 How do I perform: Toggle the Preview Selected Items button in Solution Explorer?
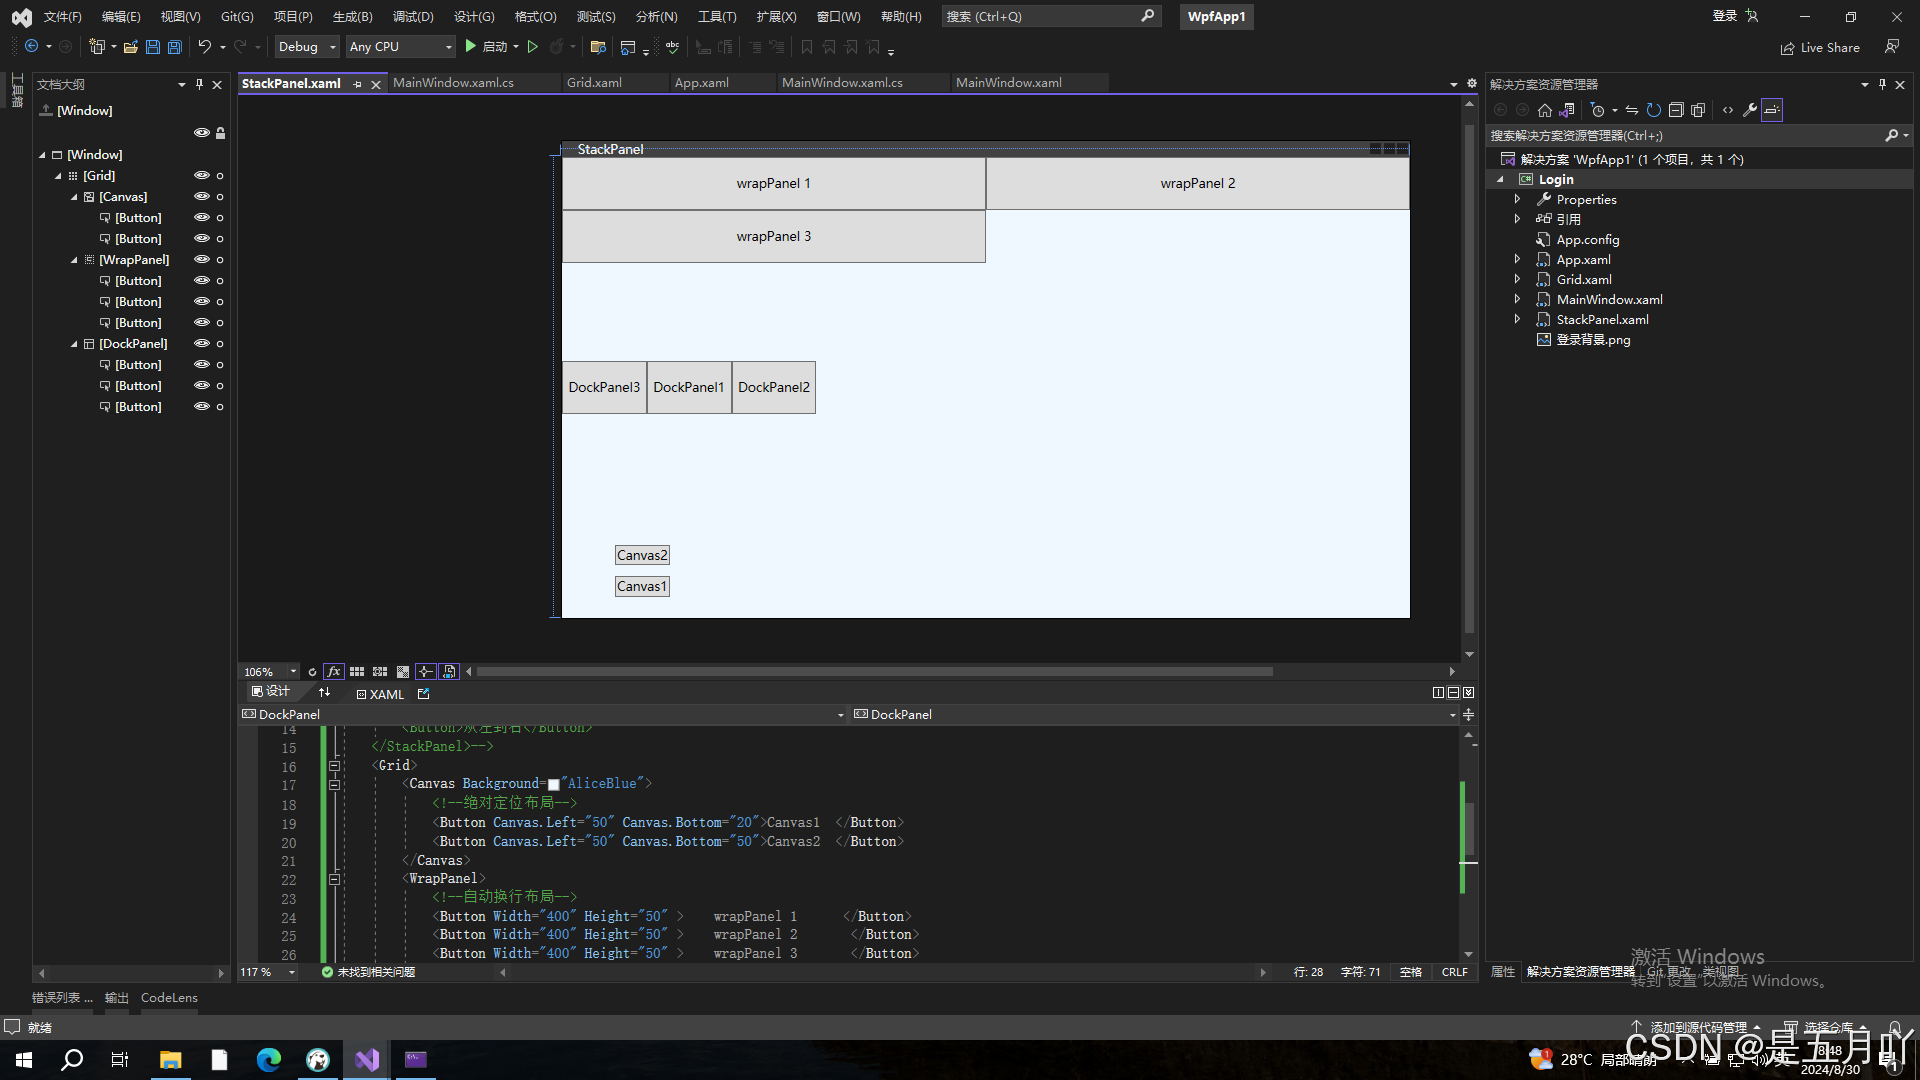(x=1772, y=110)
